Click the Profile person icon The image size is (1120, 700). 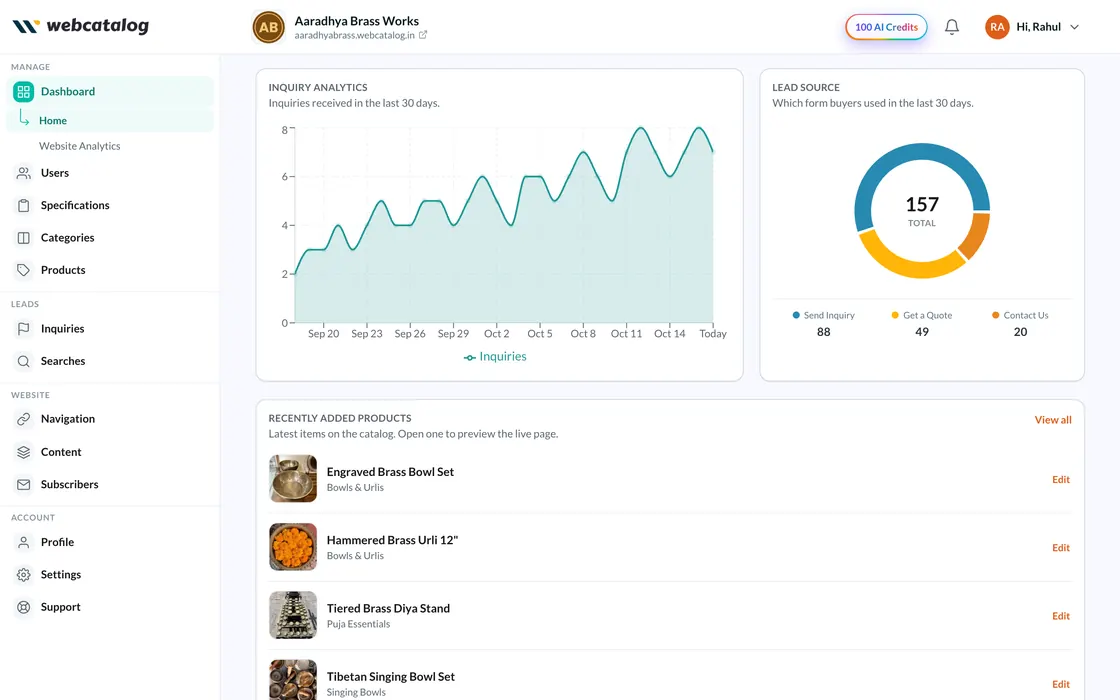[x=24, y=542]
